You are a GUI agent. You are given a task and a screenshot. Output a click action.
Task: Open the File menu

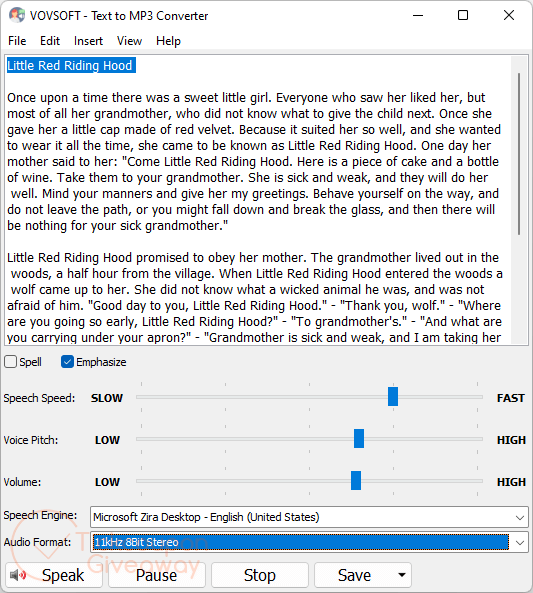click(x=17, y=41)
